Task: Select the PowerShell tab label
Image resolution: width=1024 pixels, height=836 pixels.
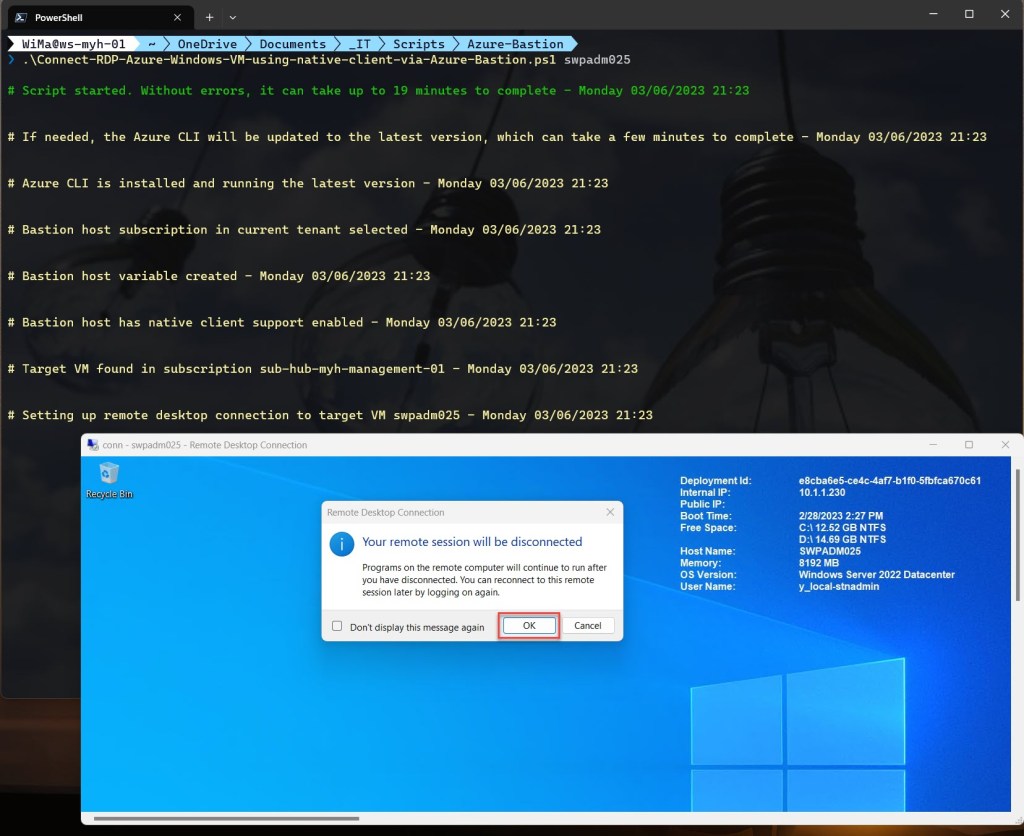Action: coord(60,17)
